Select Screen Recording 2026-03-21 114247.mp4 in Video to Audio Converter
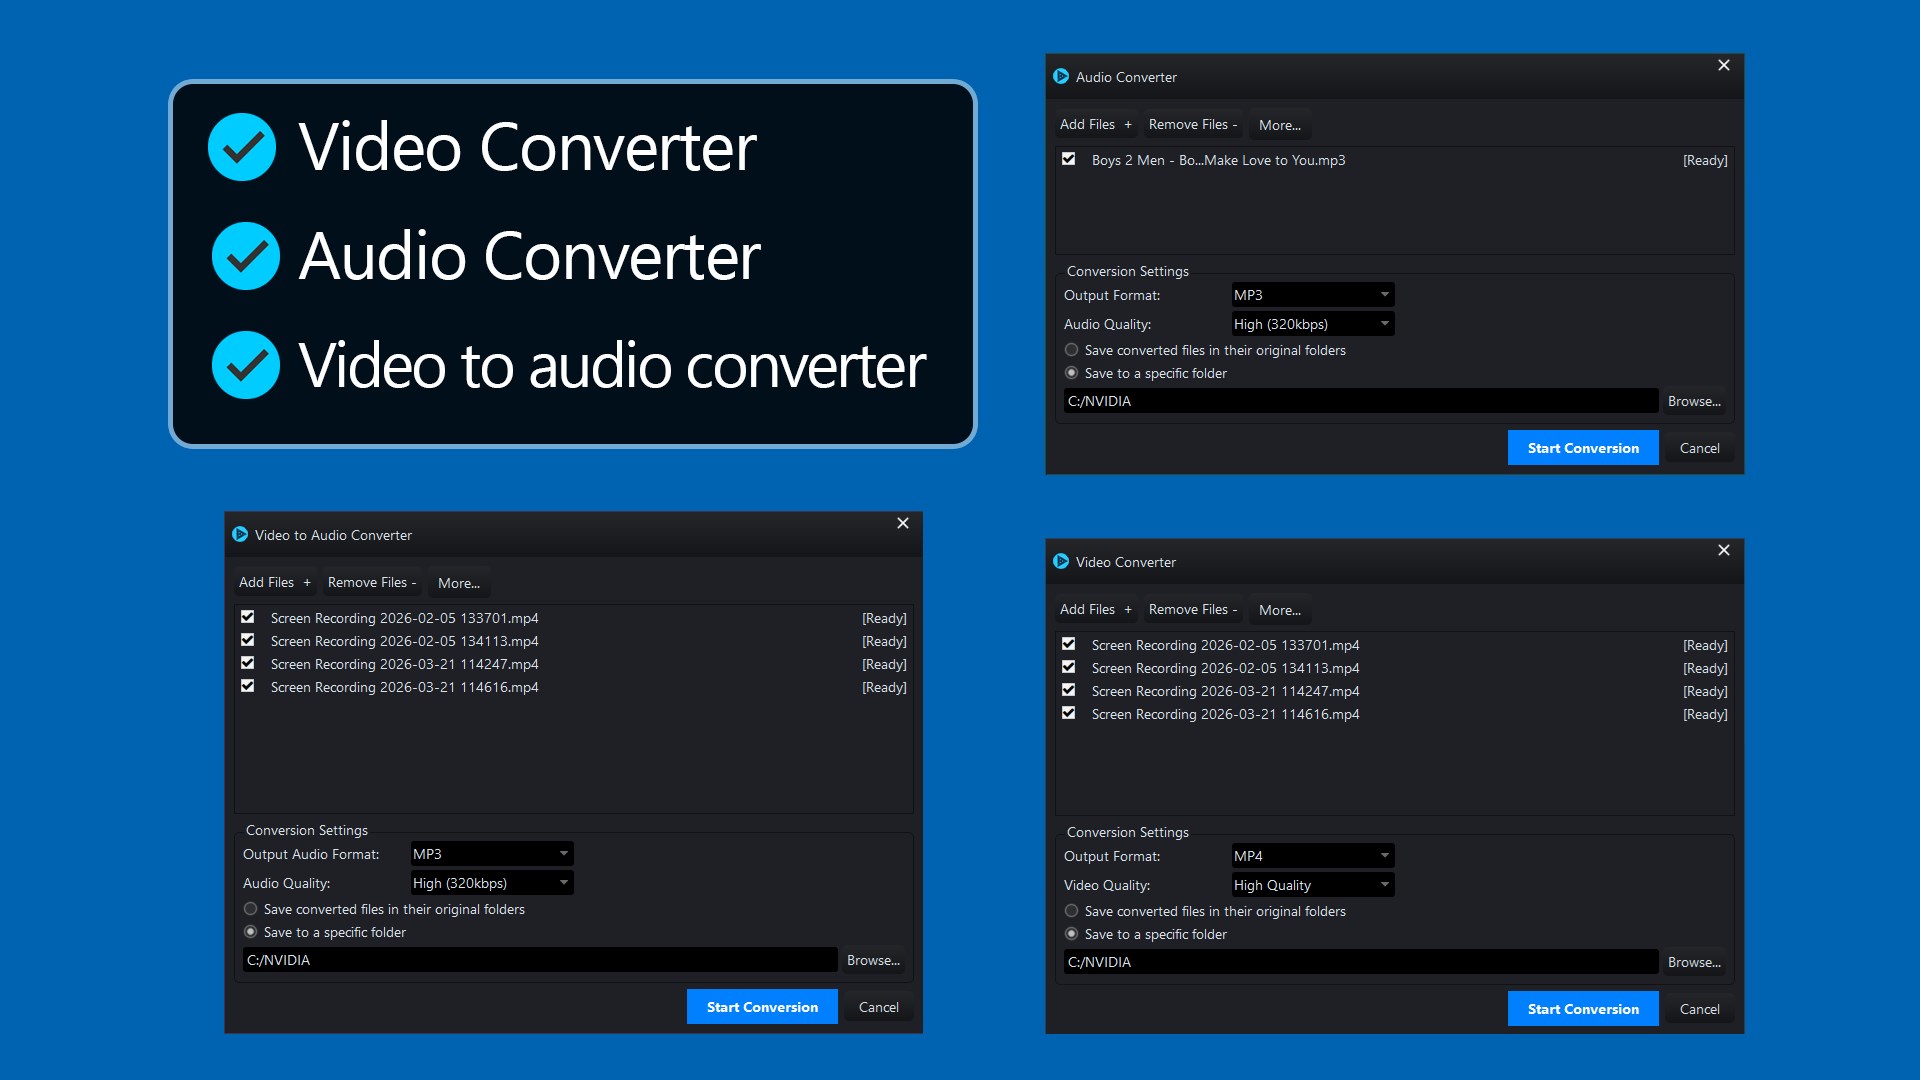Screen dimensions: 1920x1080 coord(574,664)
